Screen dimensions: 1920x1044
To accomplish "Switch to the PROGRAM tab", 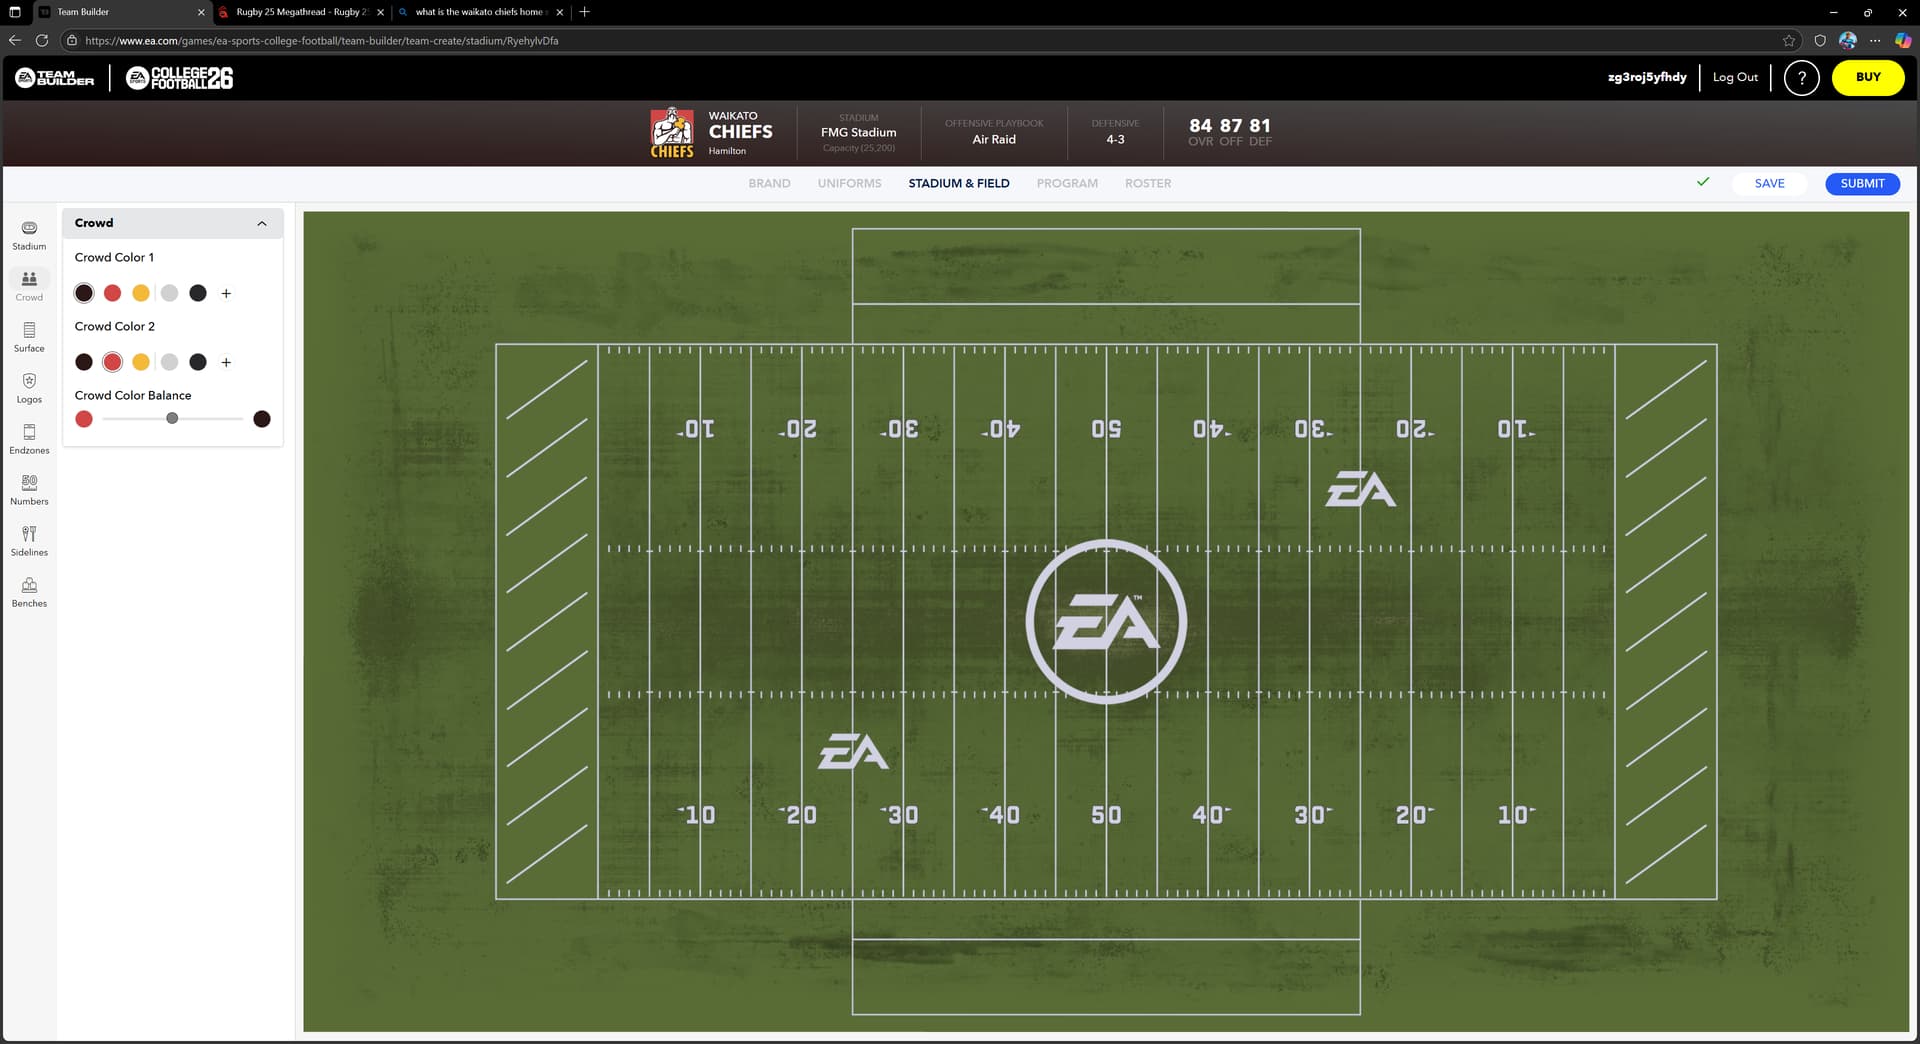I will [x=1067, y=183].
